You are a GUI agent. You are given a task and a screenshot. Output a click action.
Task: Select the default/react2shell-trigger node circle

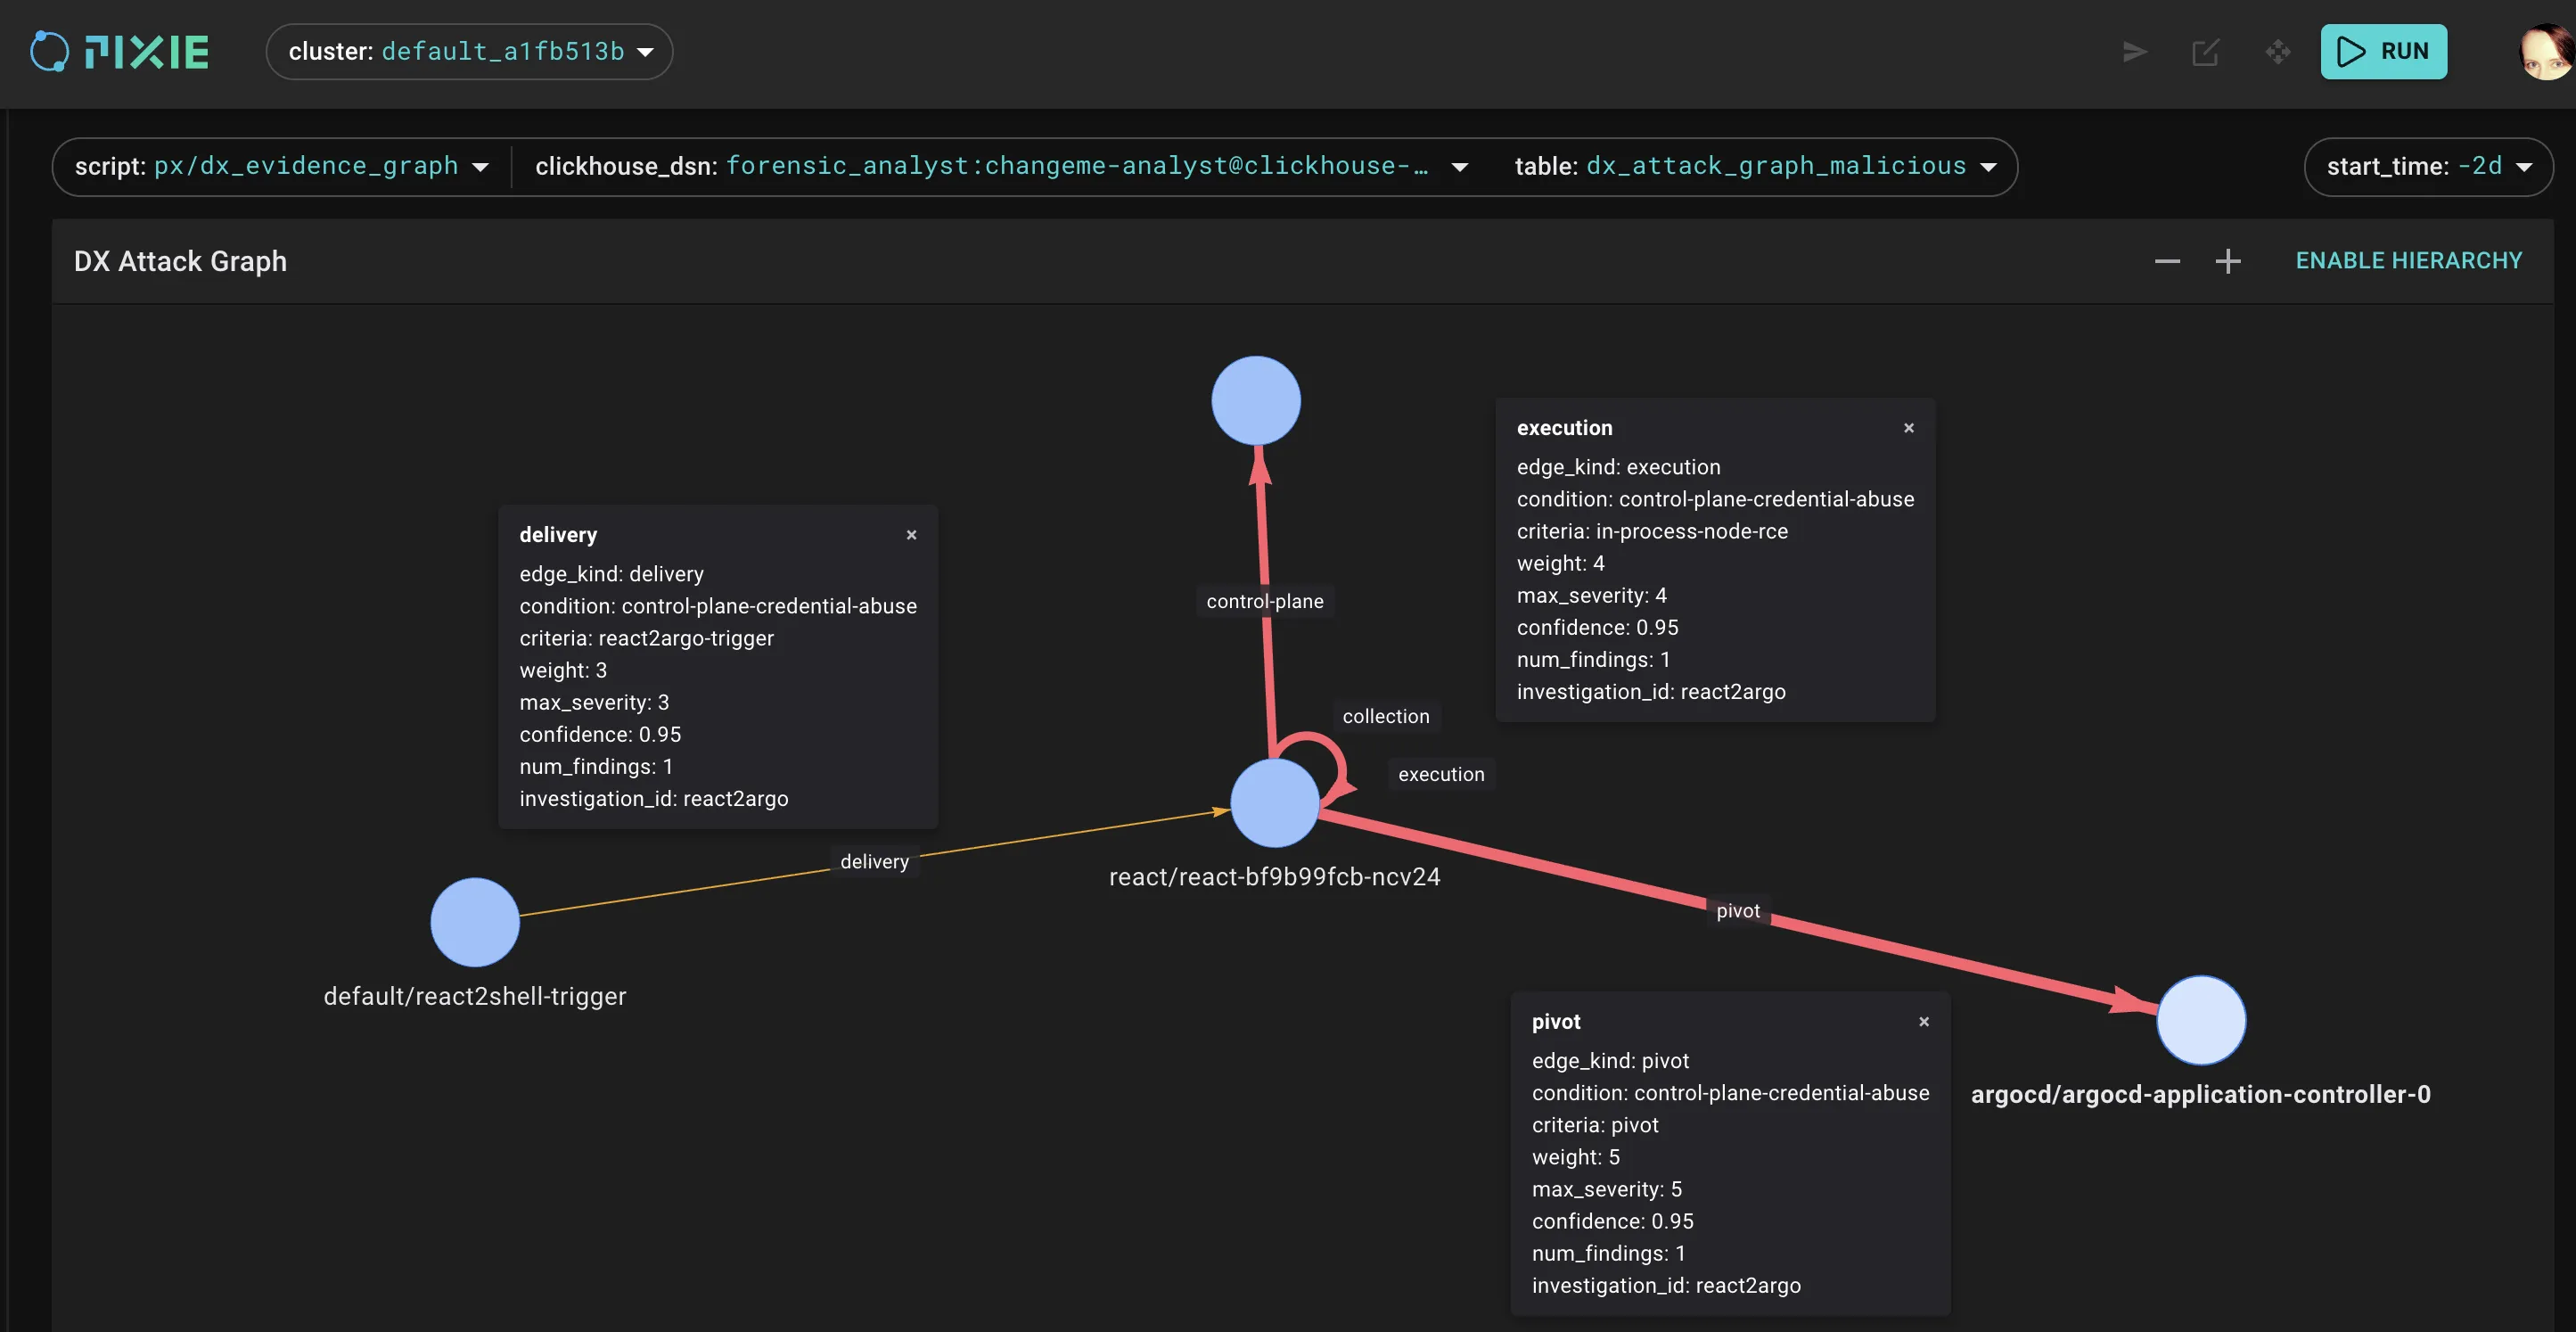tap(475, 922)
